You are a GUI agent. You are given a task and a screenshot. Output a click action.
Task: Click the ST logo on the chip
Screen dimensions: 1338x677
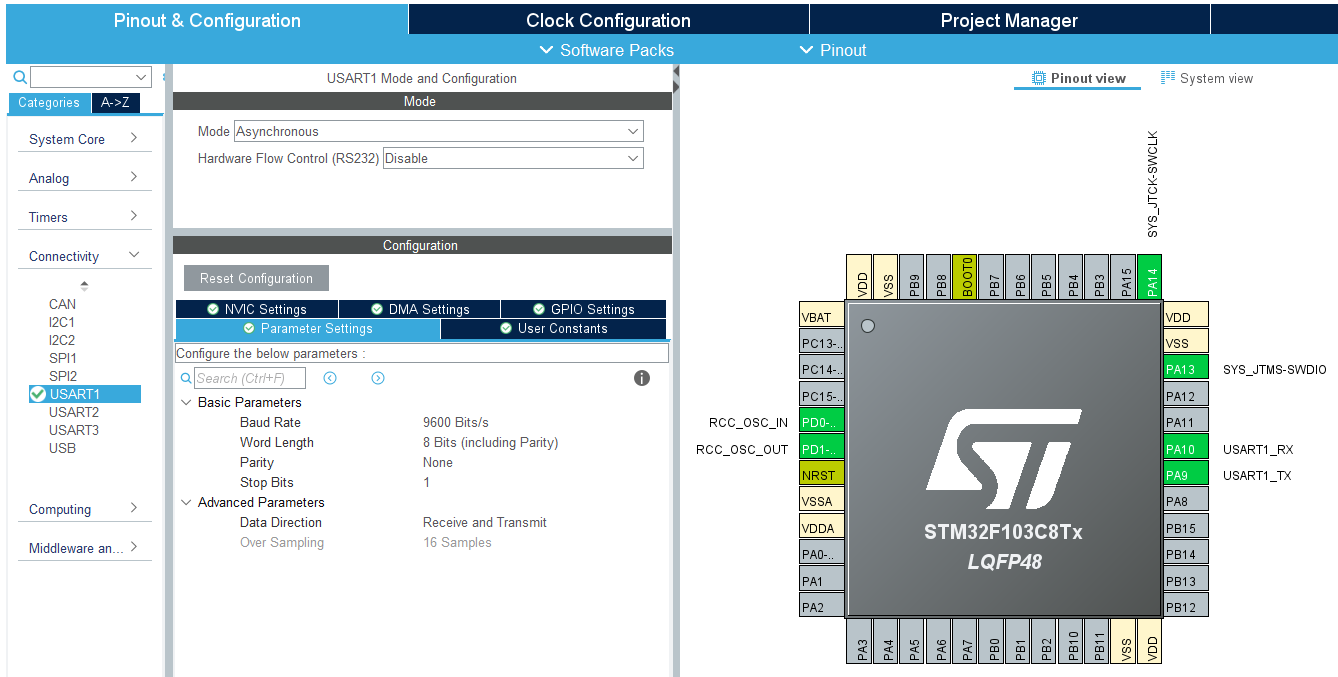click(1003, 459)
